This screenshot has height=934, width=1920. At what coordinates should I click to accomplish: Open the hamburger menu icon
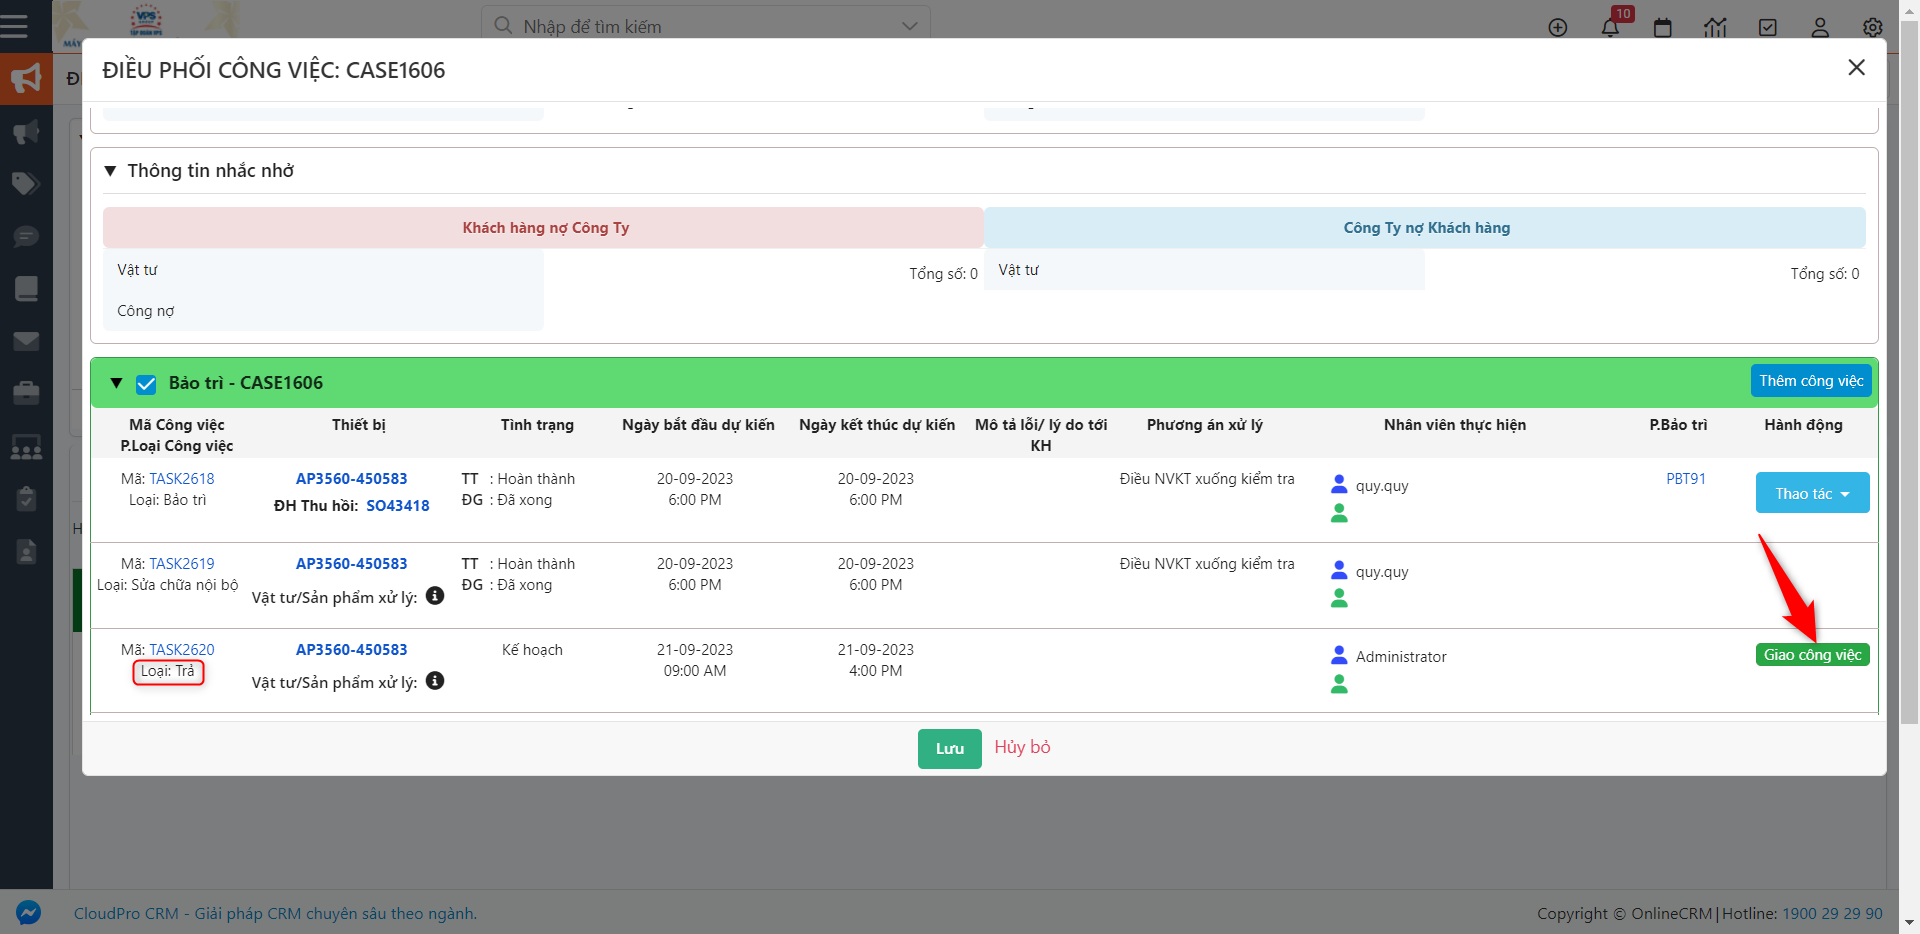click(14, 25)
